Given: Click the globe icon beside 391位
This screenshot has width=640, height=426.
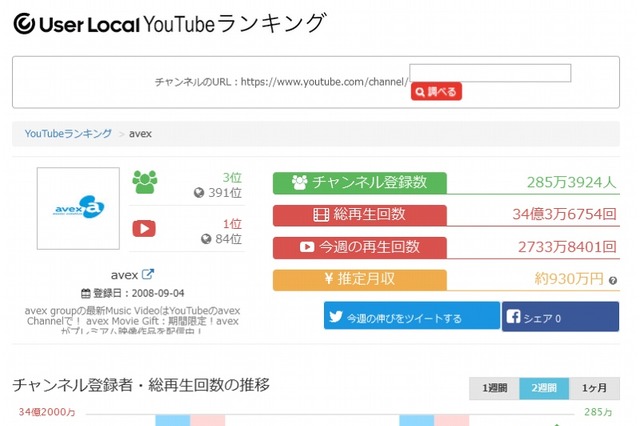Looking at the screenshot, I should tap(199, 193).
